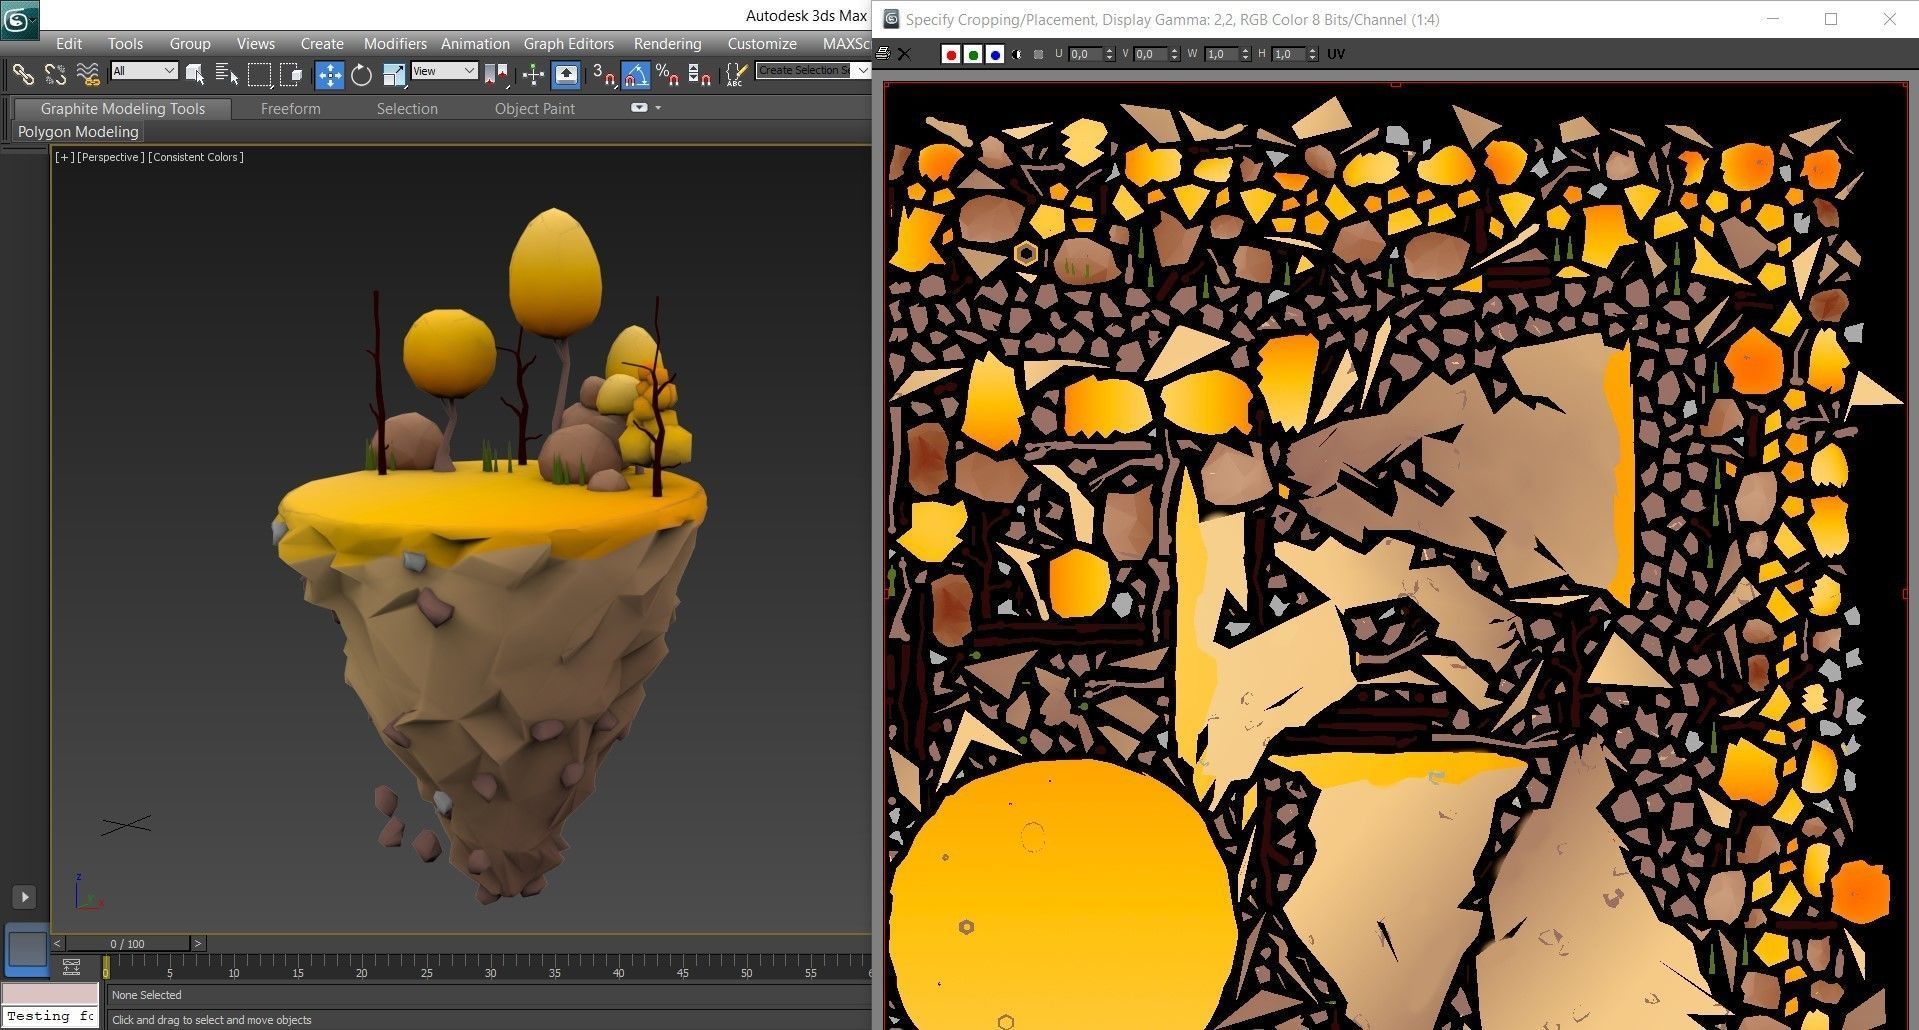Select the Unlink Selection tool

(55, 74)
